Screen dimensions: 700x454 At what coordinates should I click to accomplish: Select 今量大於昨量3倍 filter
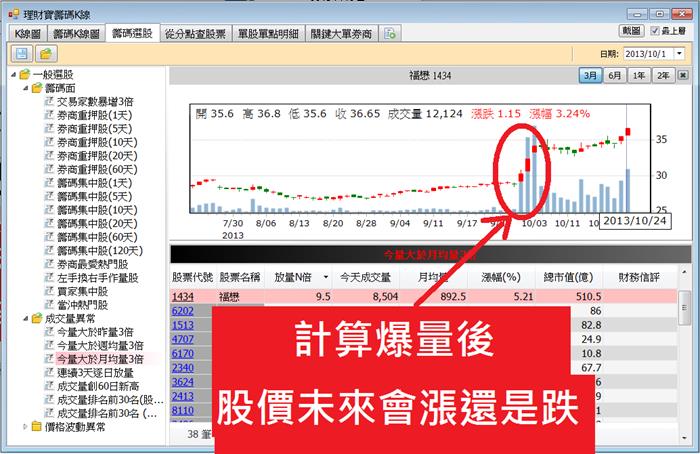(x=96, y=332)
